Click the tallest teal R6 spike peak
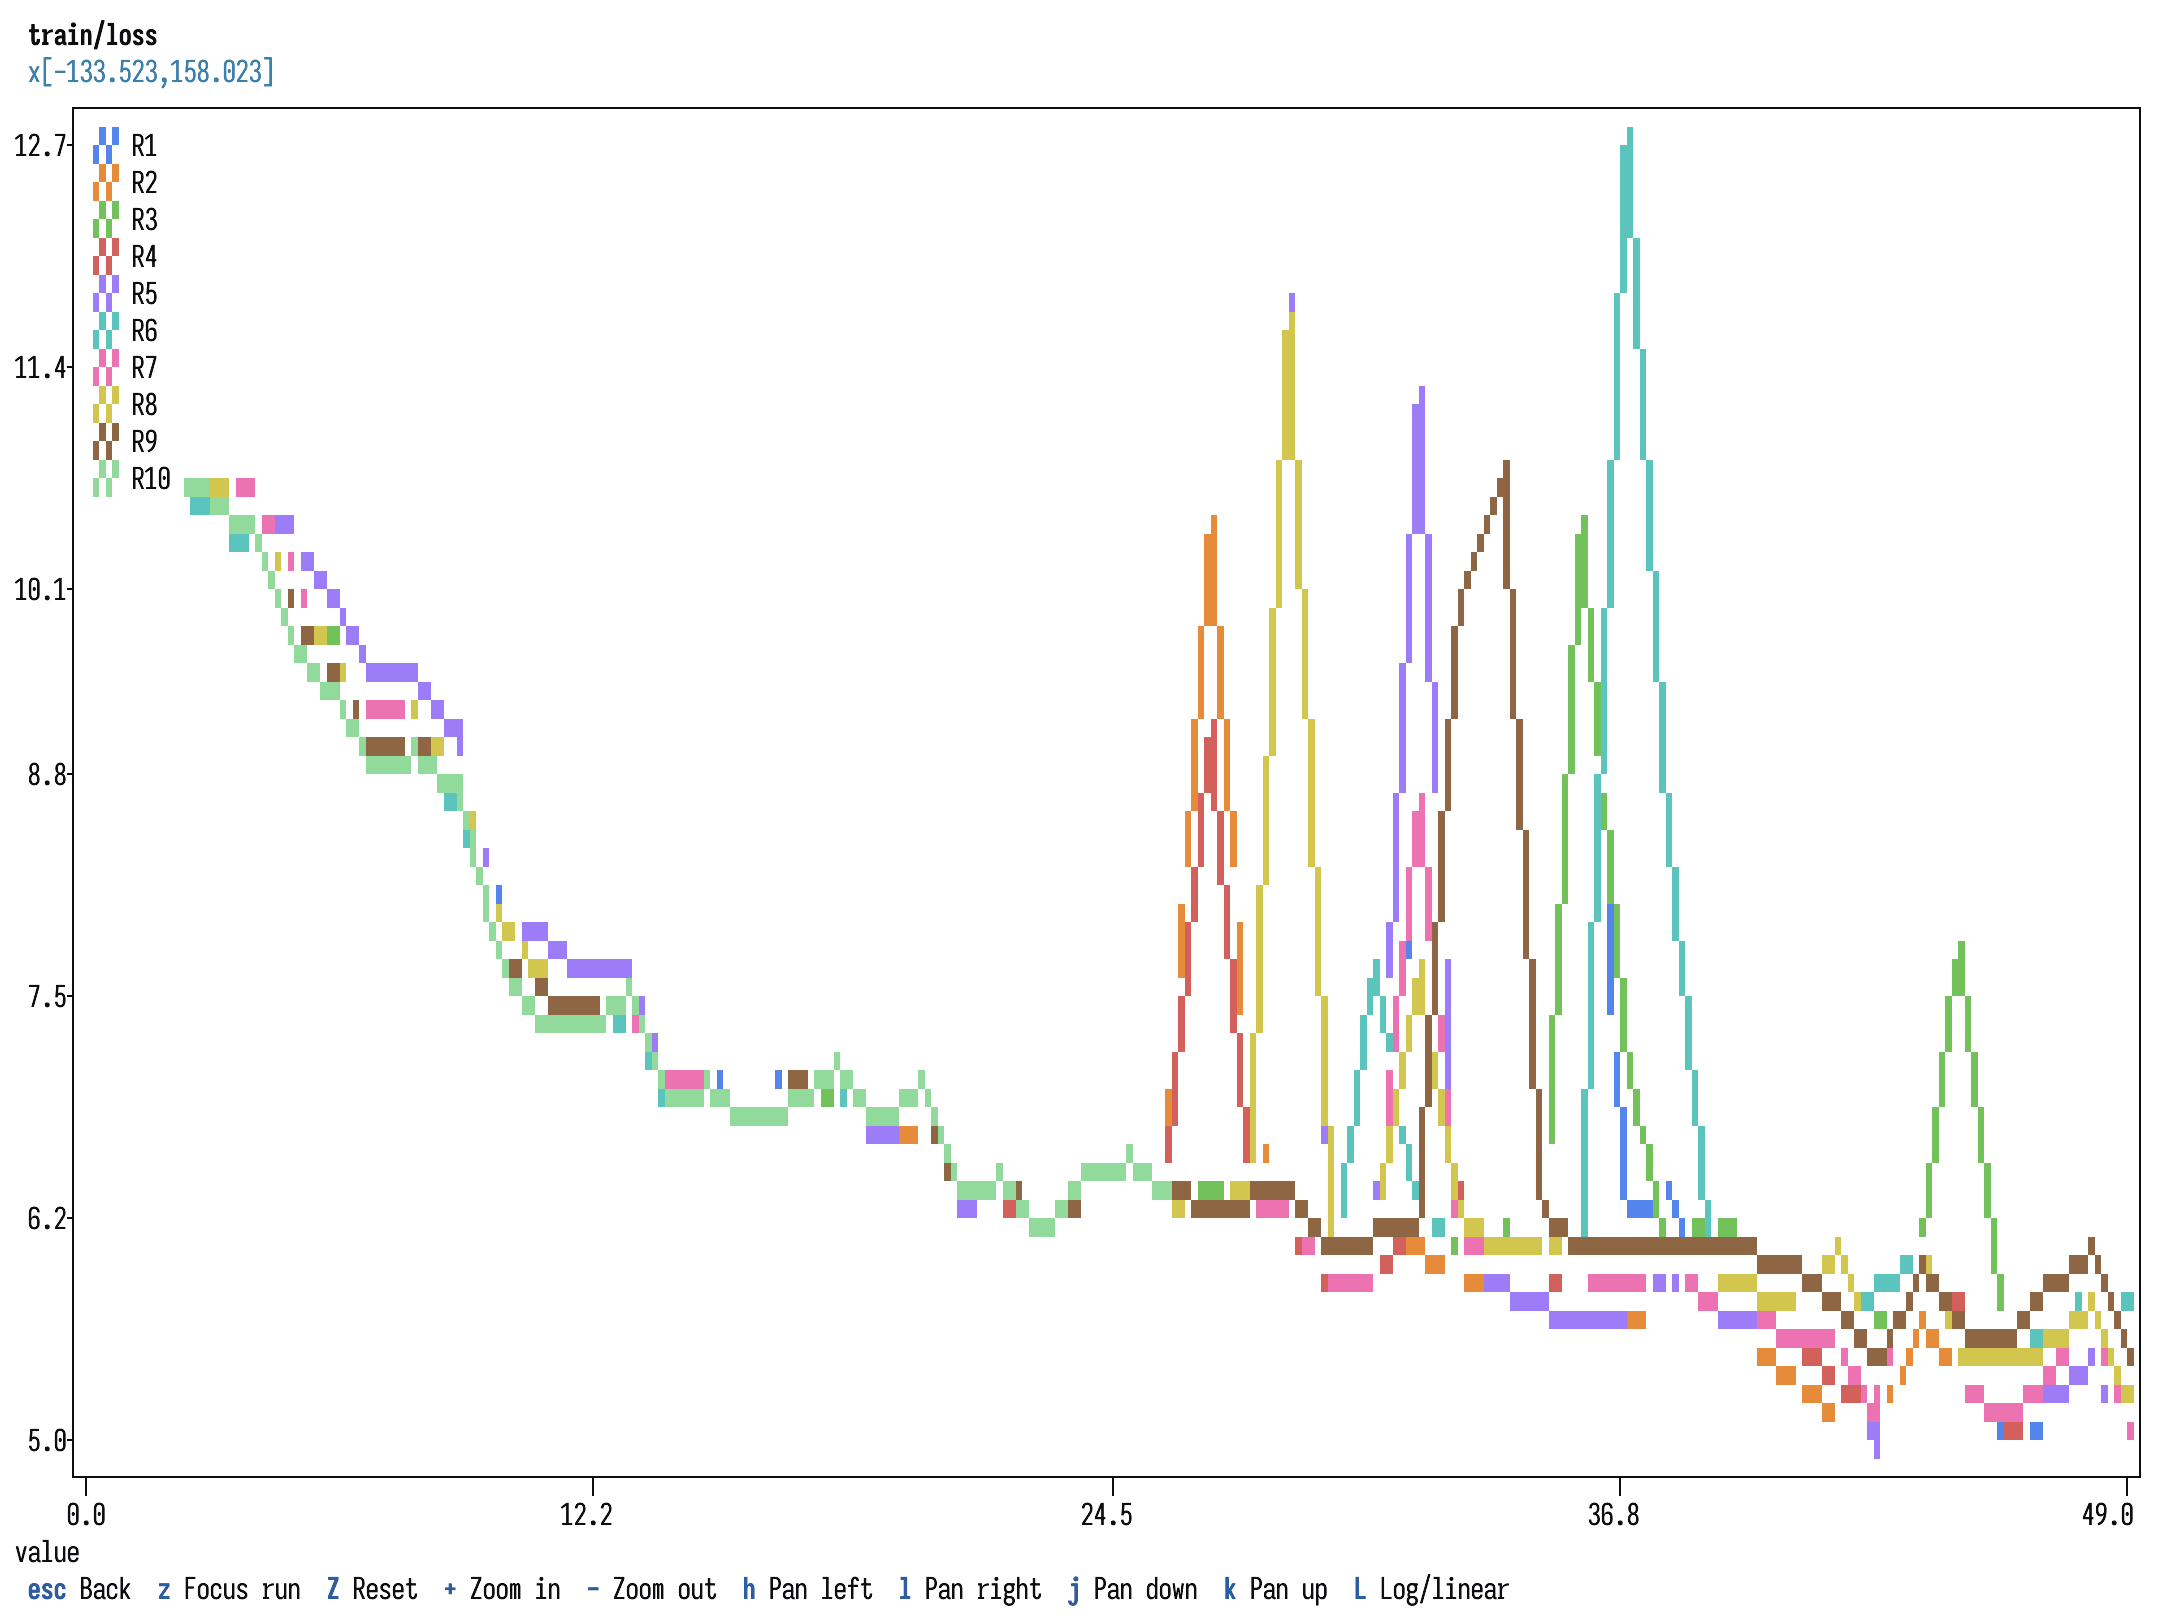The height and width of the screenshot is (1624, 2162). tap(1629, 137)
